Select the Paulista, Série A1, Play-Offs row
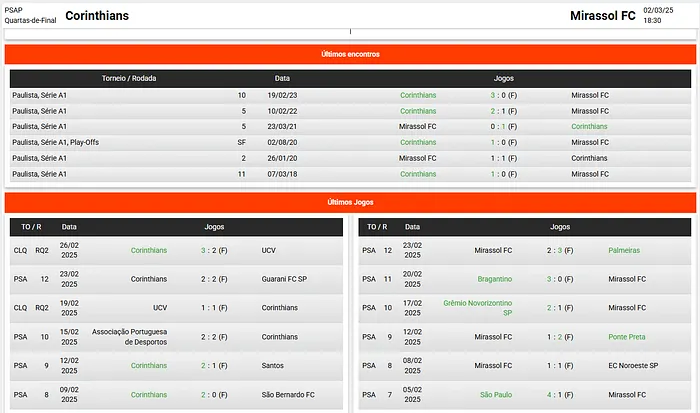This screenshot has height=413, width=700. click(x=56, y=142)
